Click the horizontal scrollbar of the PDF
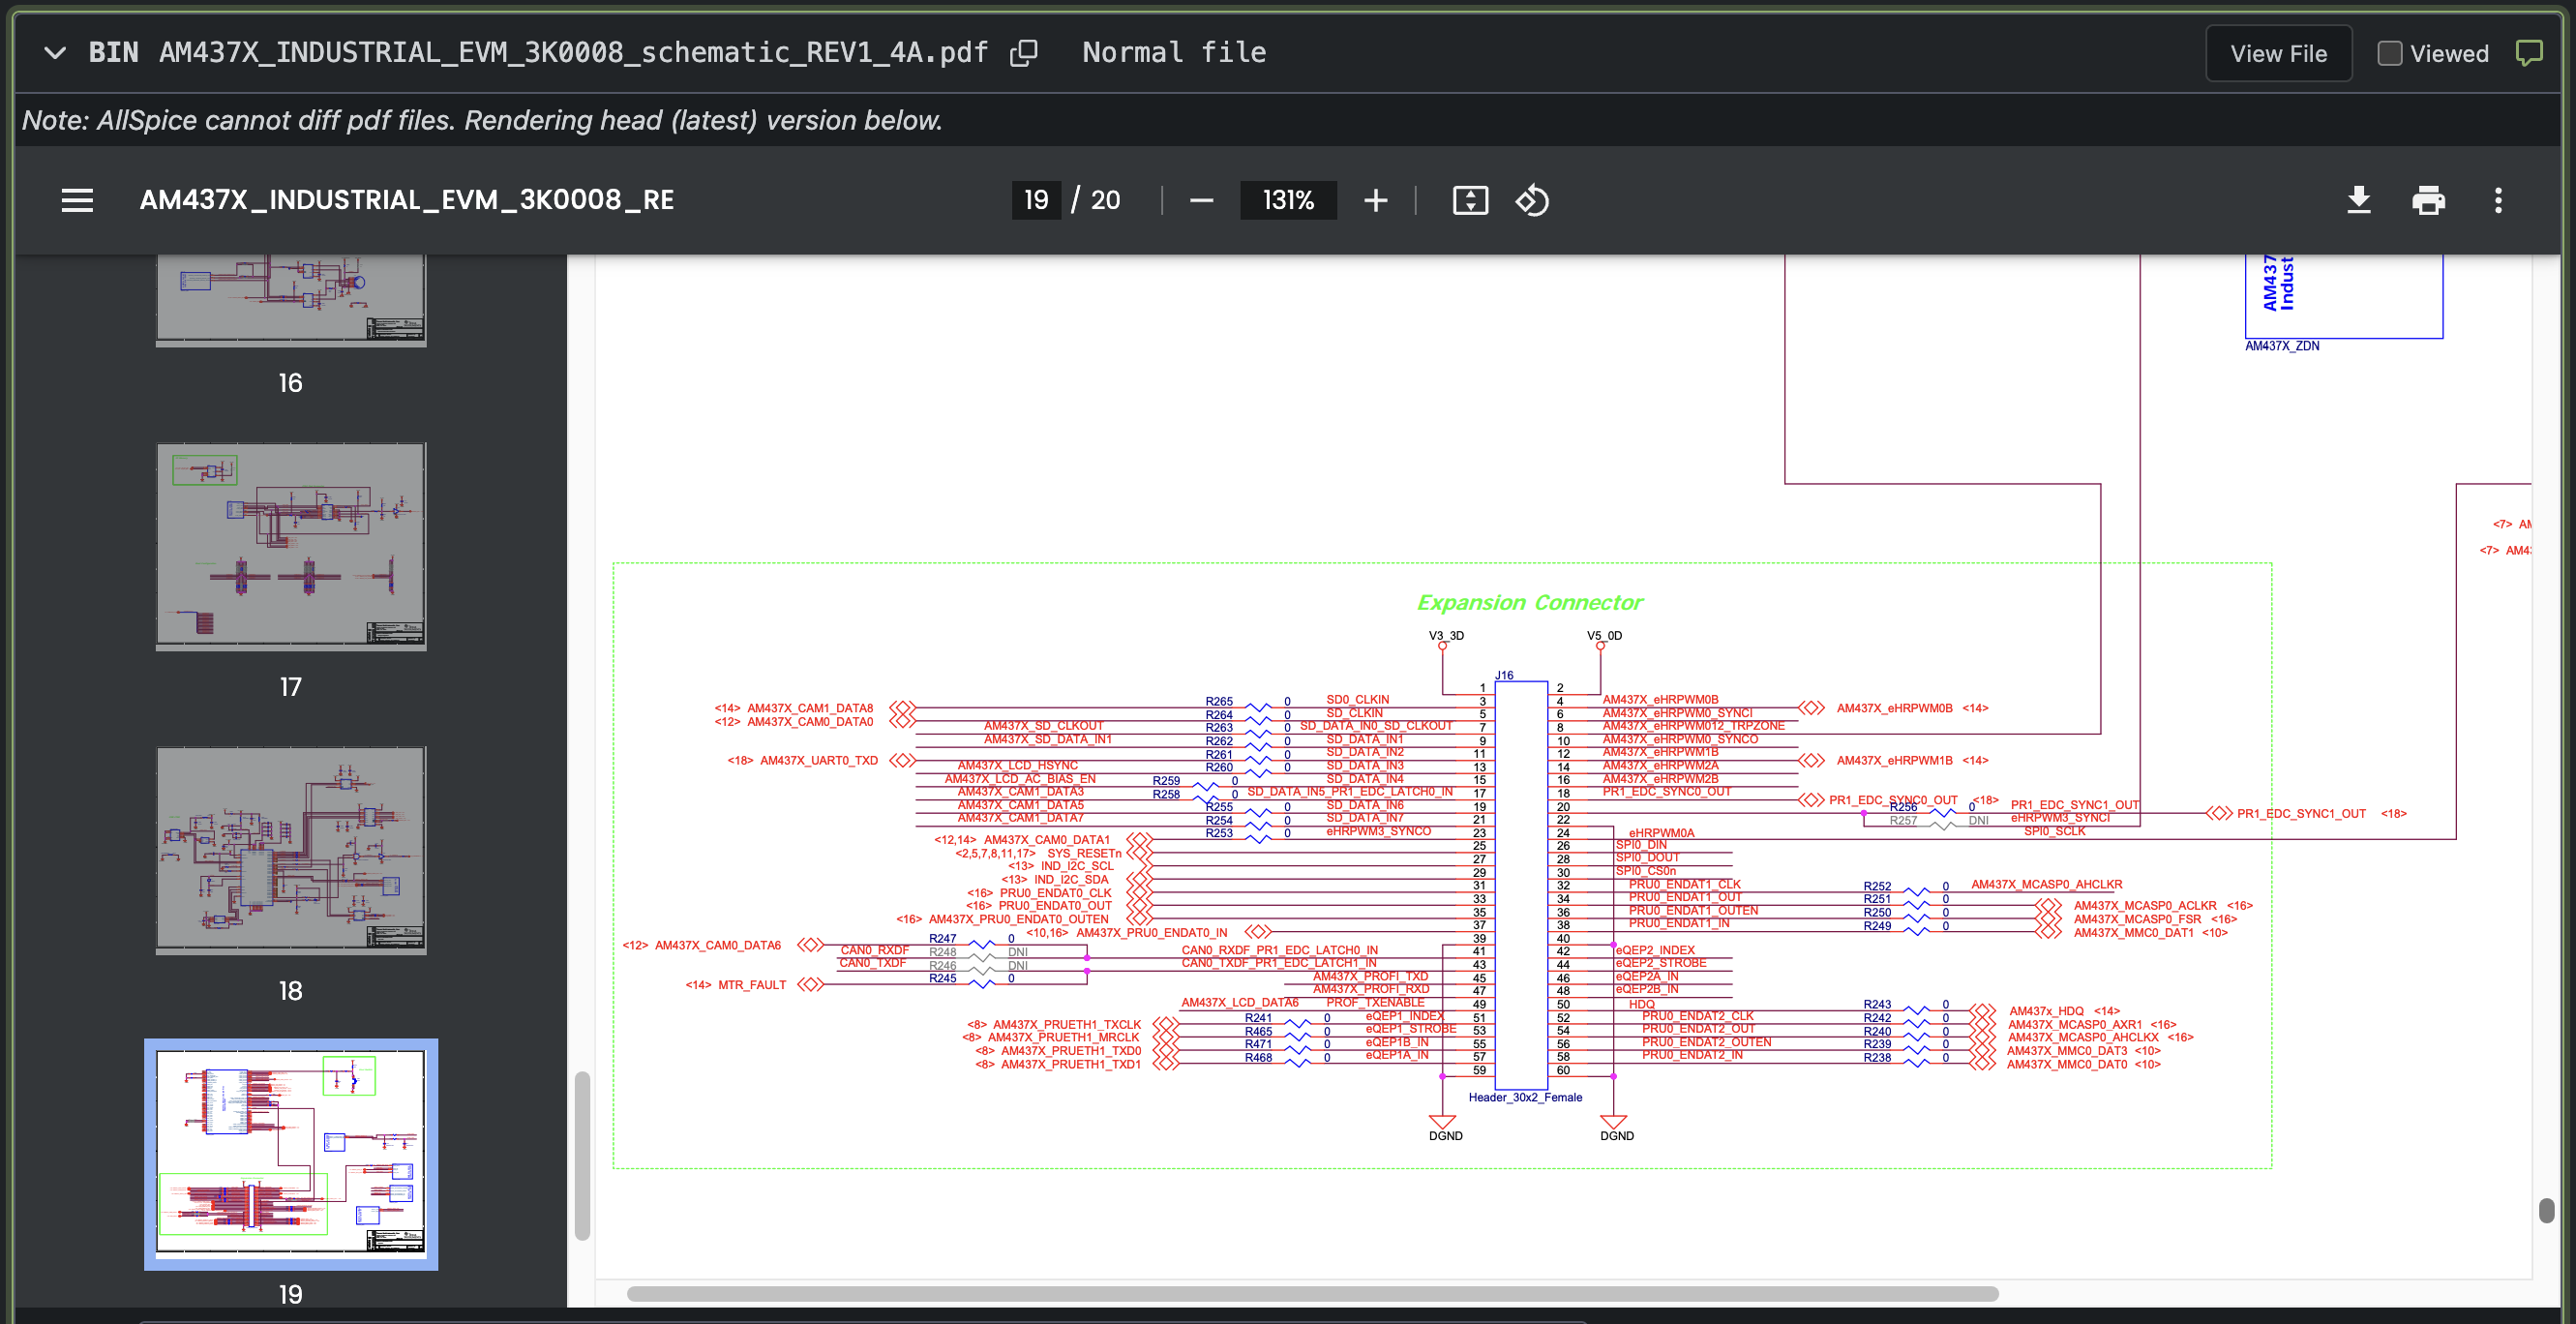The height and width of the screenshot is (1324, 2576). 1311,1293
